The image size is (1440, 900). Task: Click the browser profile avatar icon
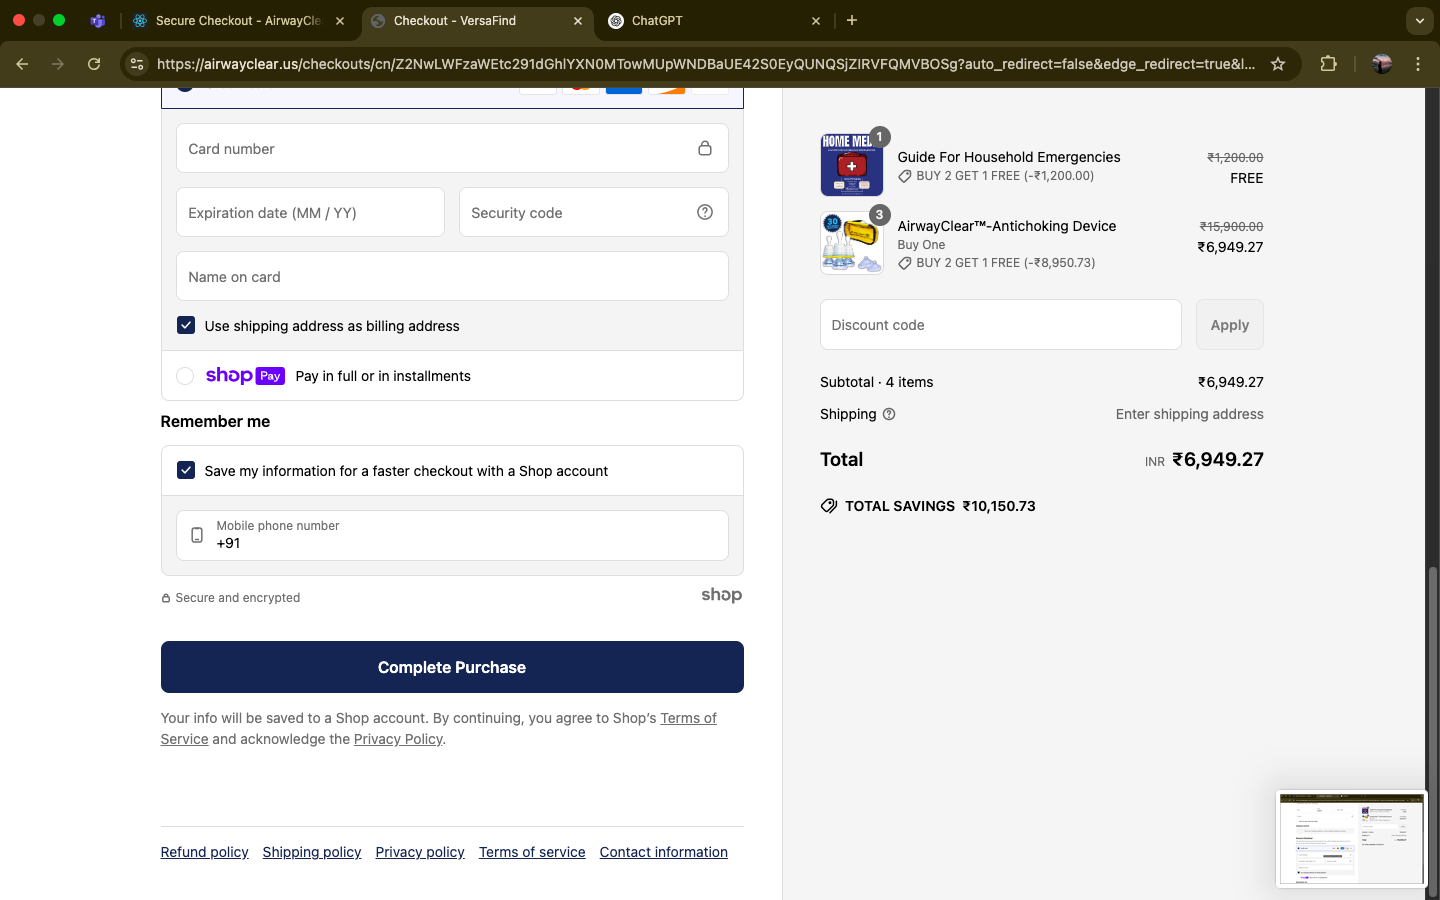click(1382, 64)
